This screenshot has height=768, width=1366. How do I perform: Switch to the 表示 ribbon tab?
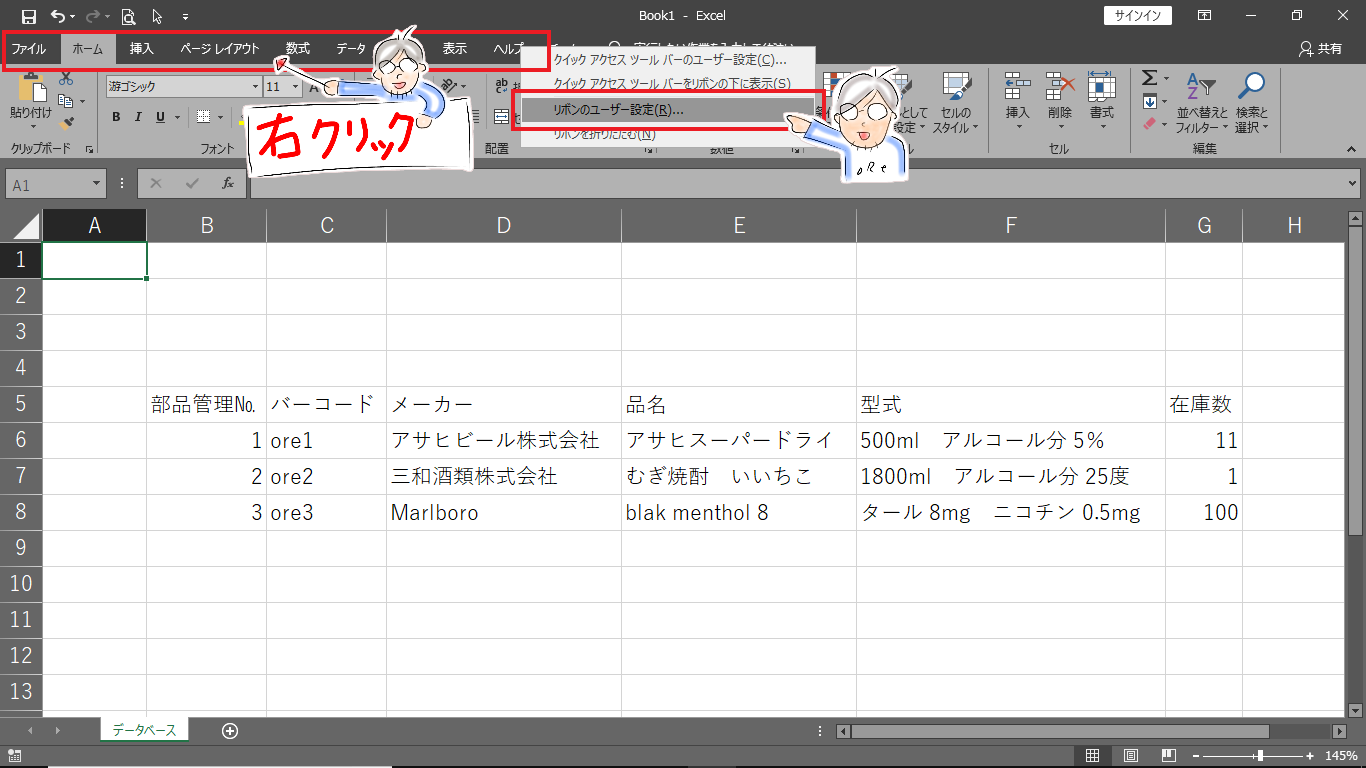[455, 48]
